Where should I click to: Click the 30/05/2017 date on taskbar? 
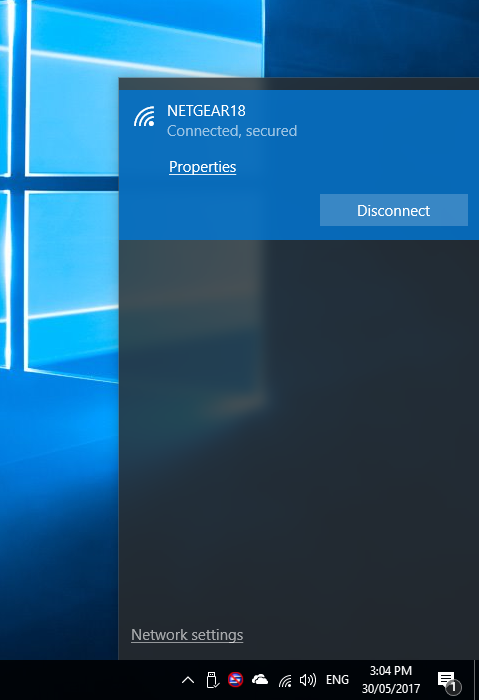point(391,689)
